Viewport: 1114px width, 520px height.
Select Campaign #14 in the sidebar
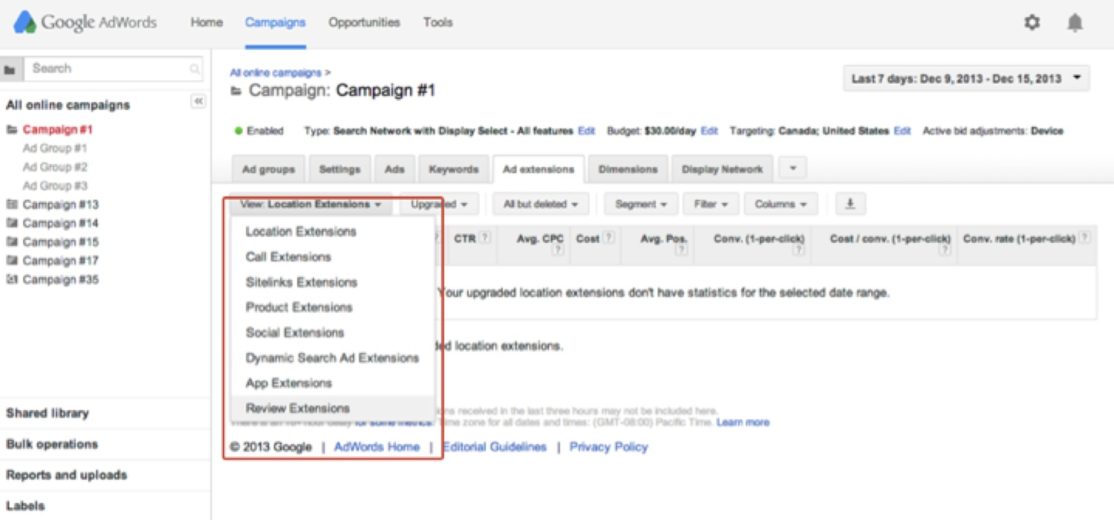60,223
